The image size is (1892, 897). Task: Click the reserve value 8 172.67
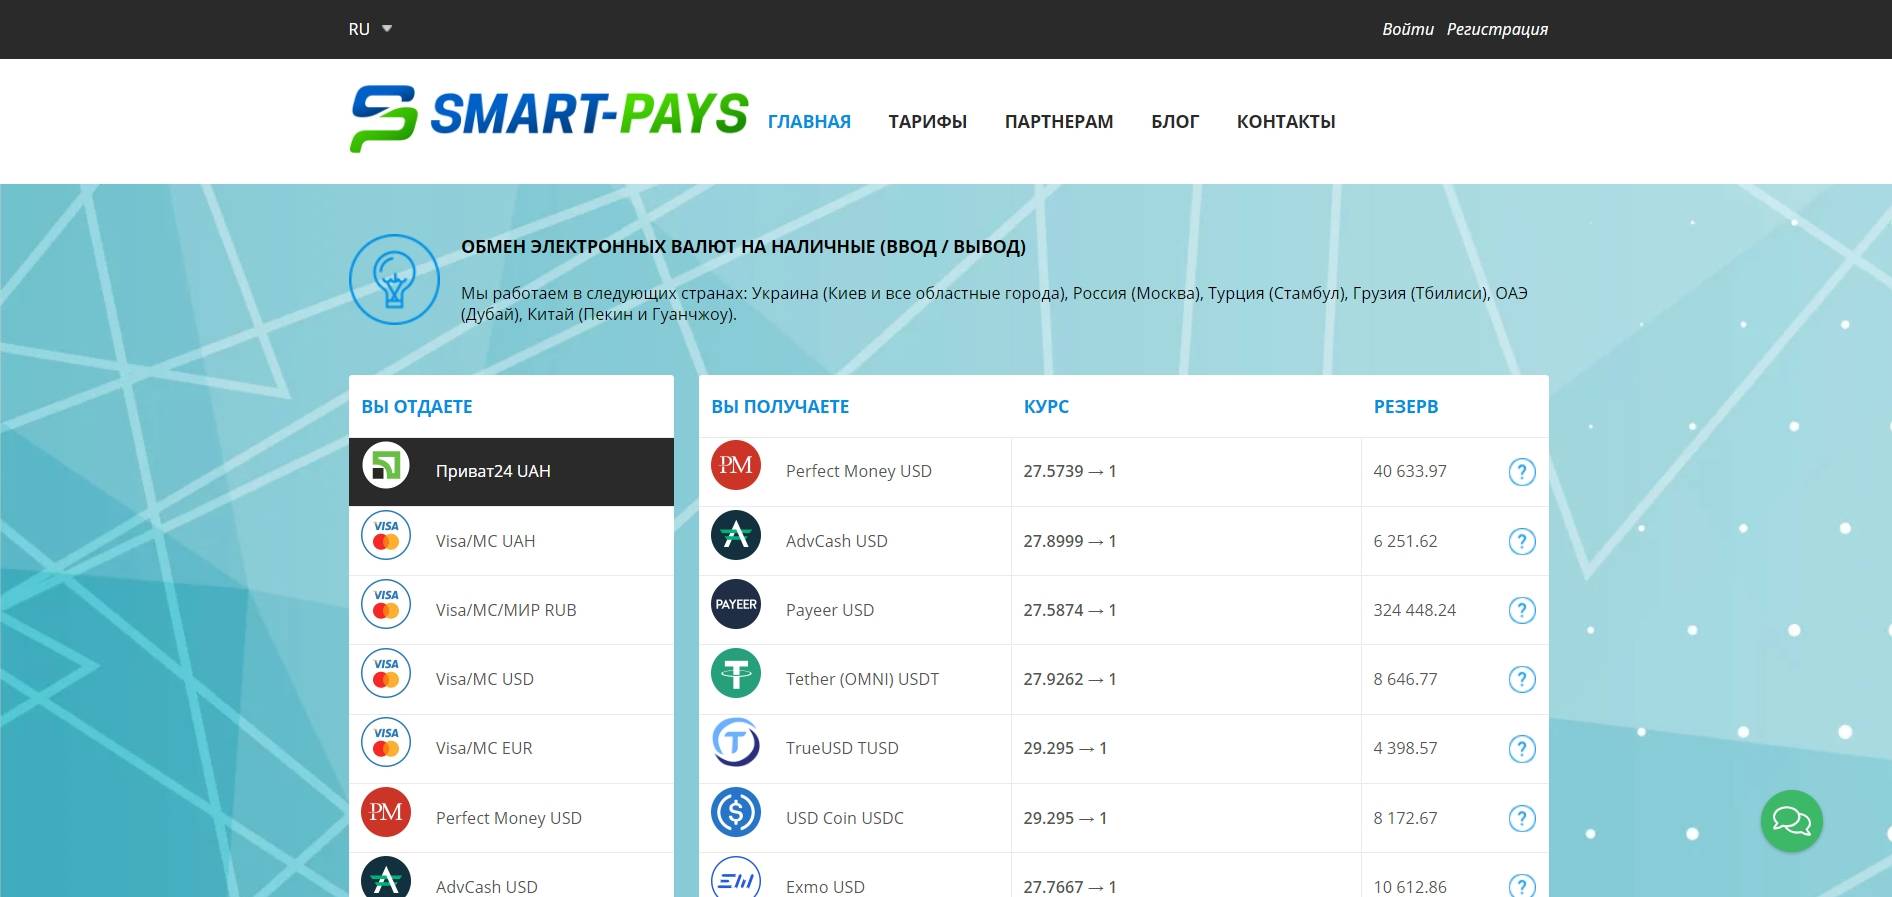click(x=1405, y=818)
